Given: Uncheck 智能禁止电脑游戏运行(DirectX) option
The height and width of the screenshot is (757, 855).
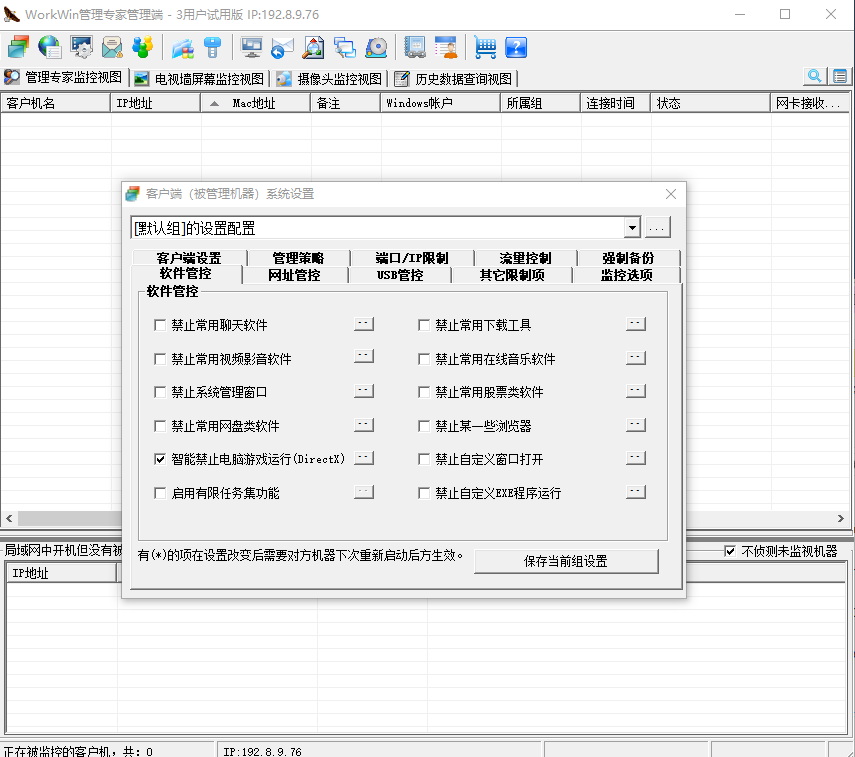Looking at the screenshot, I should tap(160, 459).
